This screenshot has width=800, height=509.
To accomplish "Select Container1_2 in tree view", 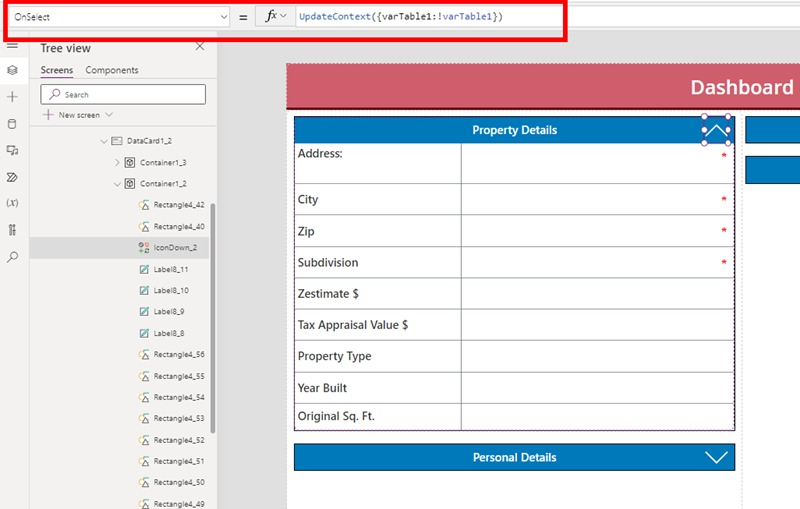I will click(x=163, y=184).
